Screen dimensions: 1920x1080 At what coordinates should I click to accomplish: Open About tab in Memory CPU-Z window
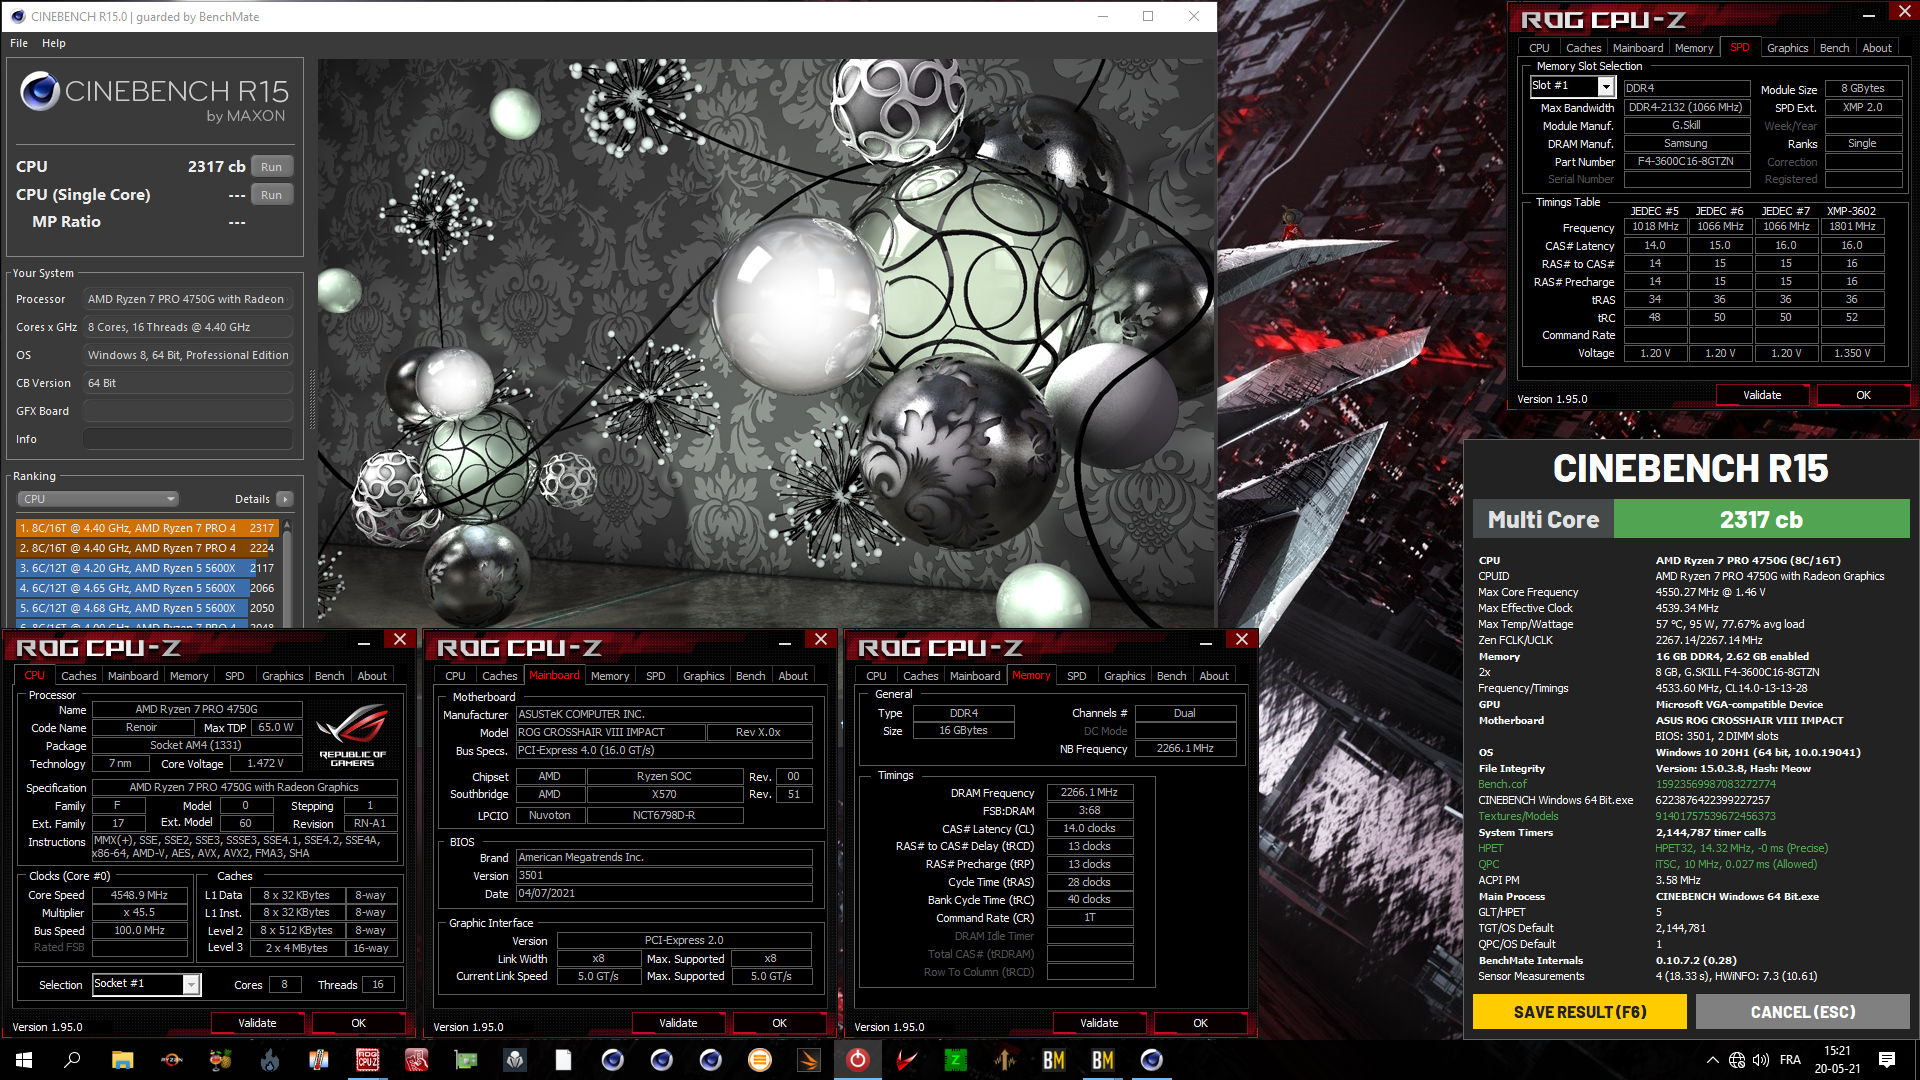tap(1214, 676)
